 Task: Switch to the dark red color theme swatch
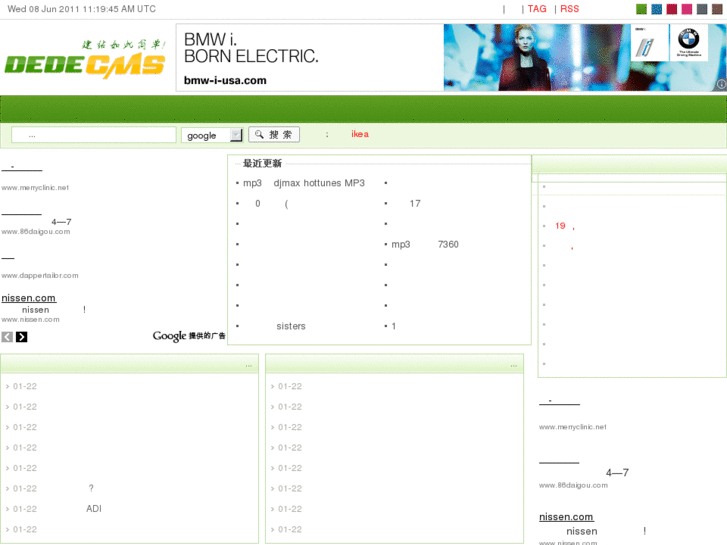coord(672,9)
